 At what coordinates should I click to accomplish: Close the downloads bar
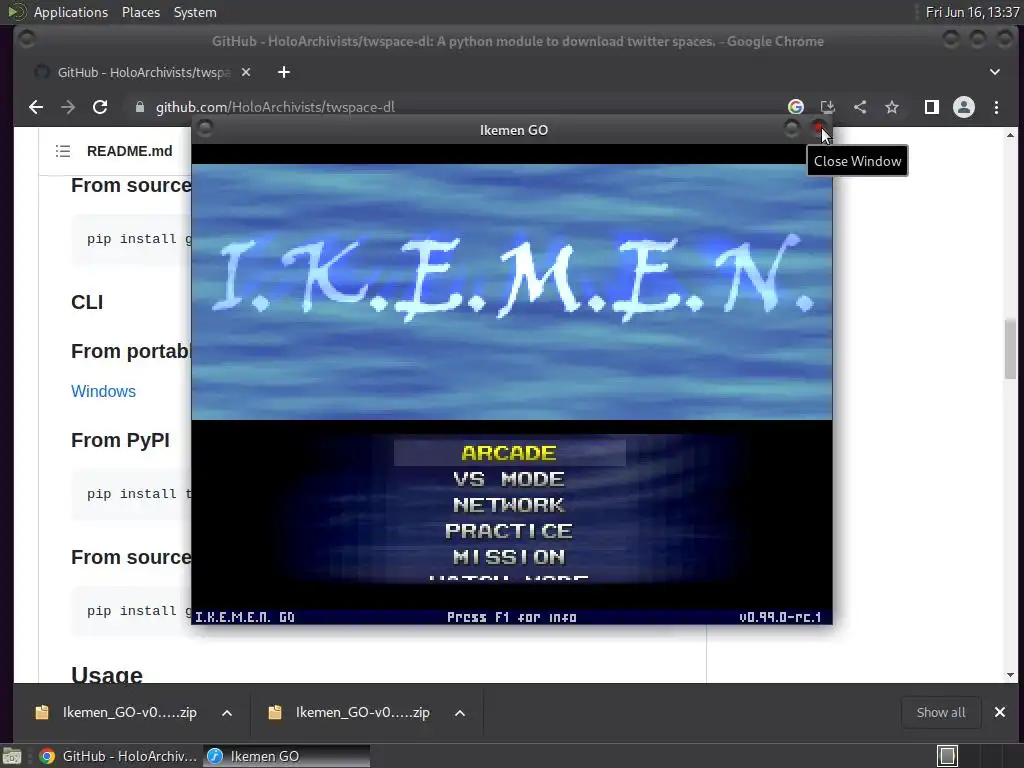1000,712
